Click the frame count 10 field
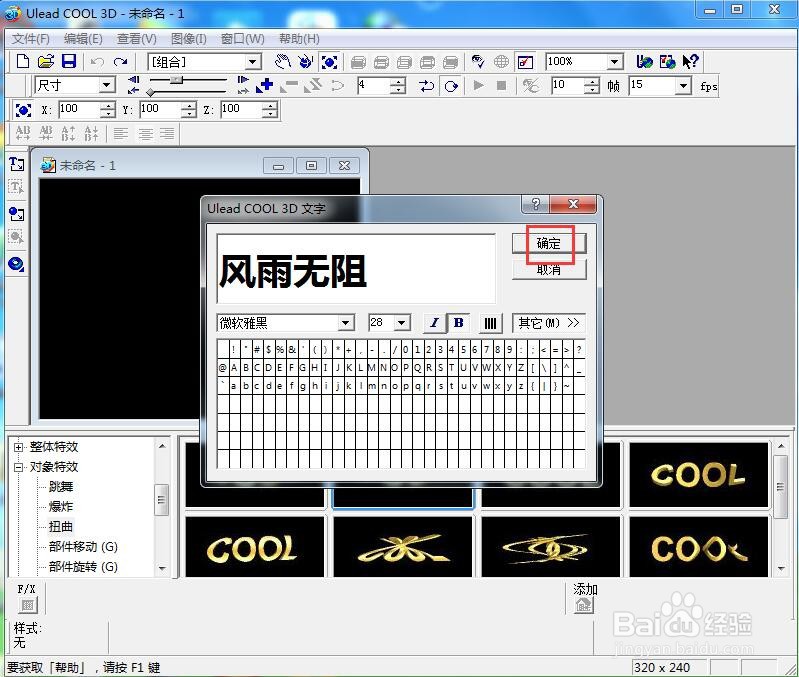 click(567, 85)
